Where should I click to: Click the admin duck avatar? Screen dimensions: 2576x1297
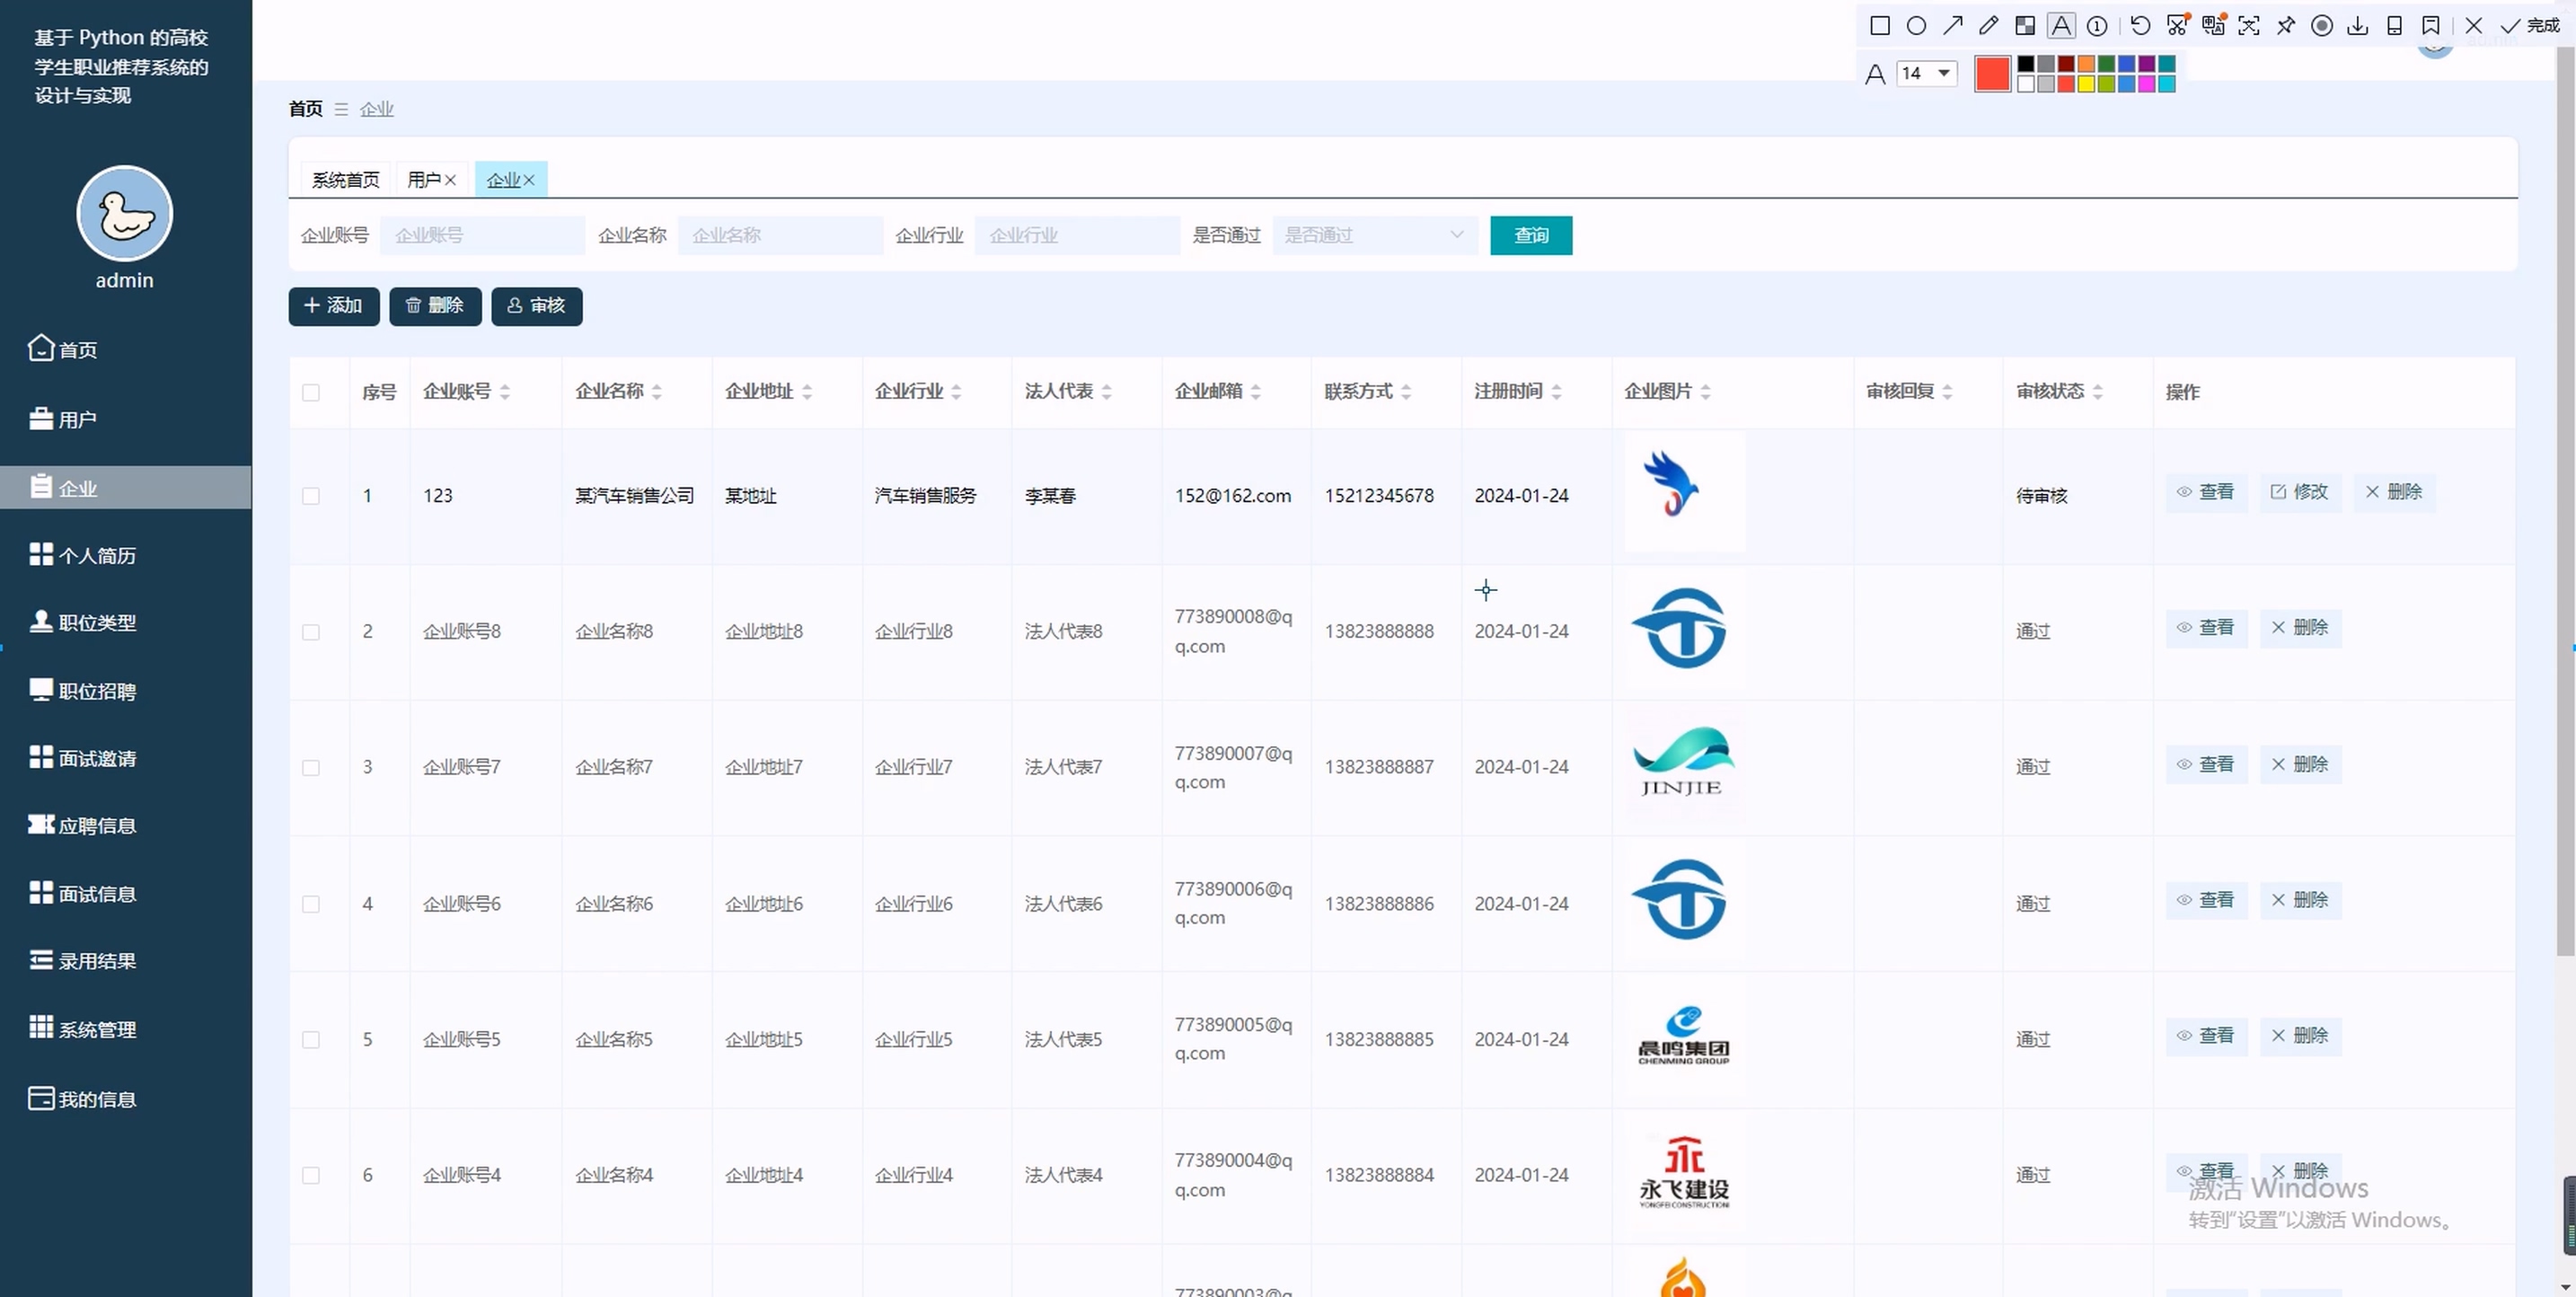(x=125, y=213)
